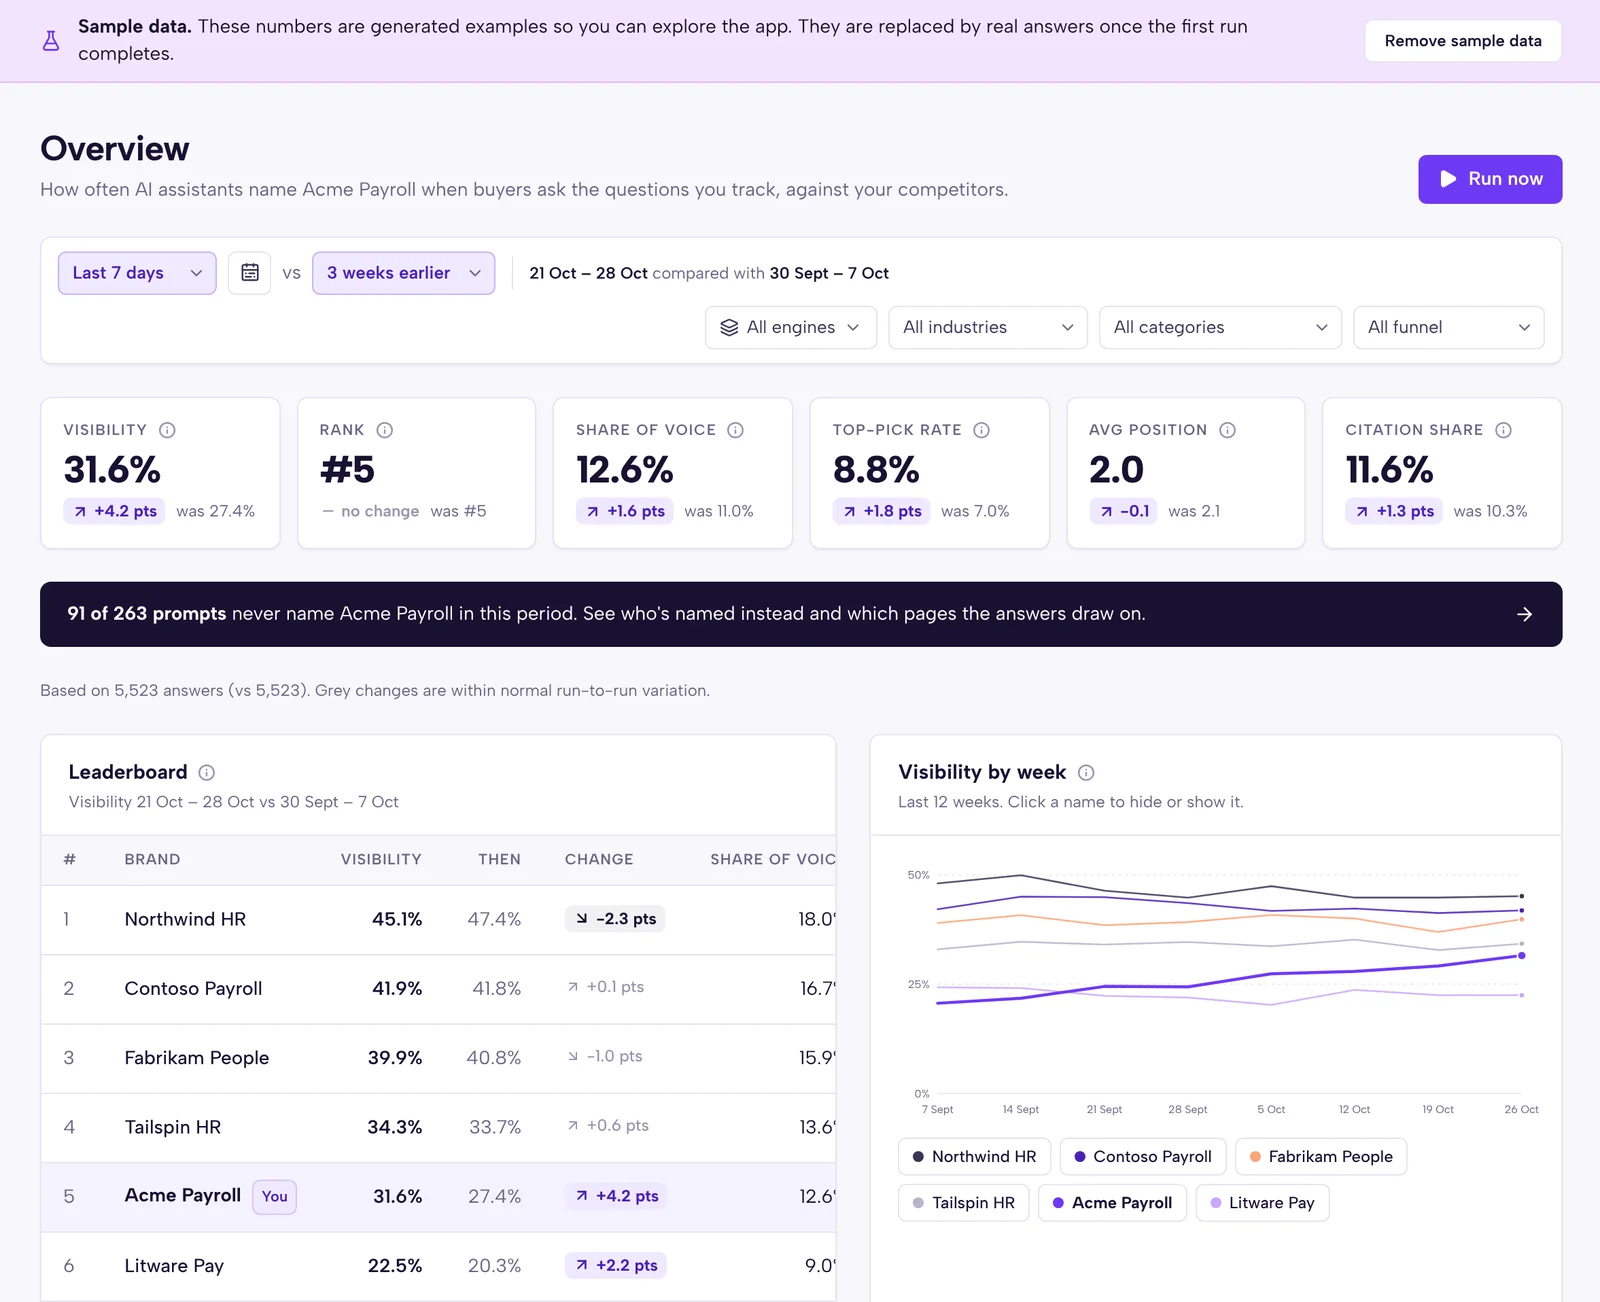Click the Brand column header

pos(152,860)
